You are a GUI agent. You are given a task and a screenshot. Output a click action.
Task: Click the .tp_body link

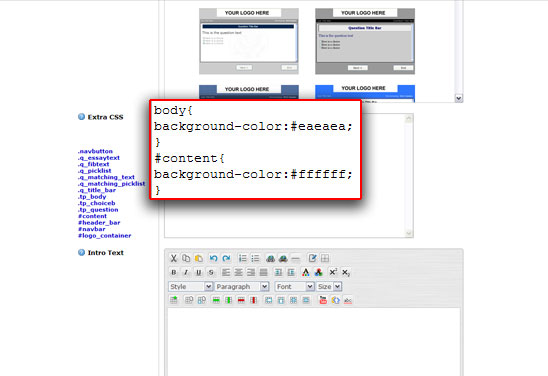tap(92, 197)
